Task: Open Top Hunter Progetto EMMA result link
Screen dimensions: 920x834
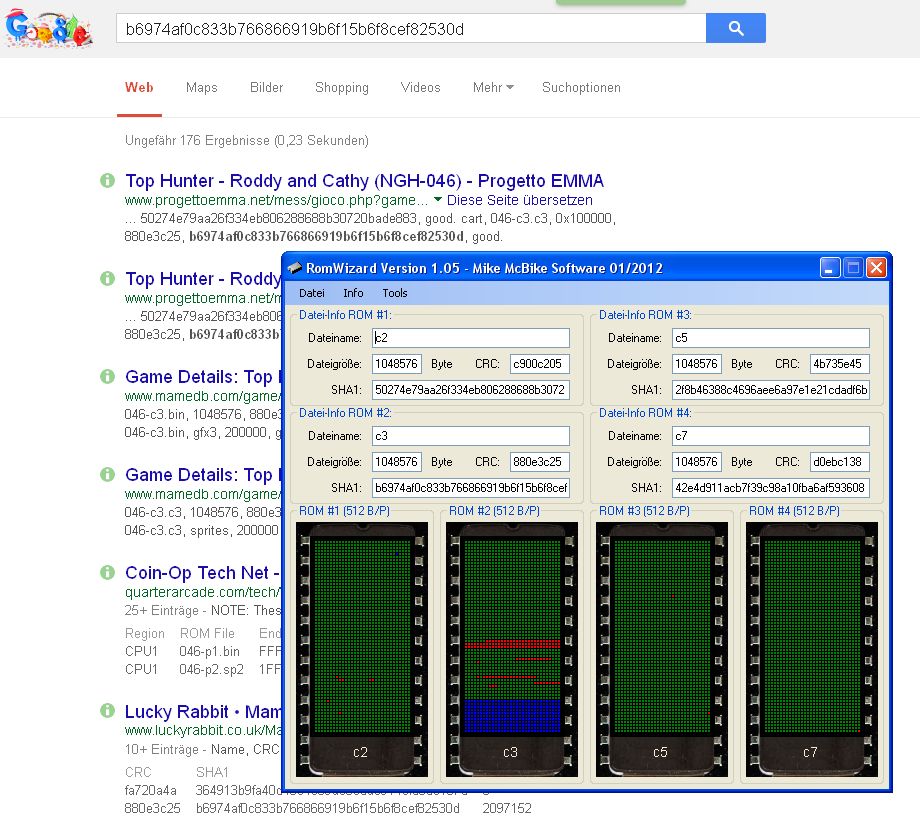Action: pos(364,181)
